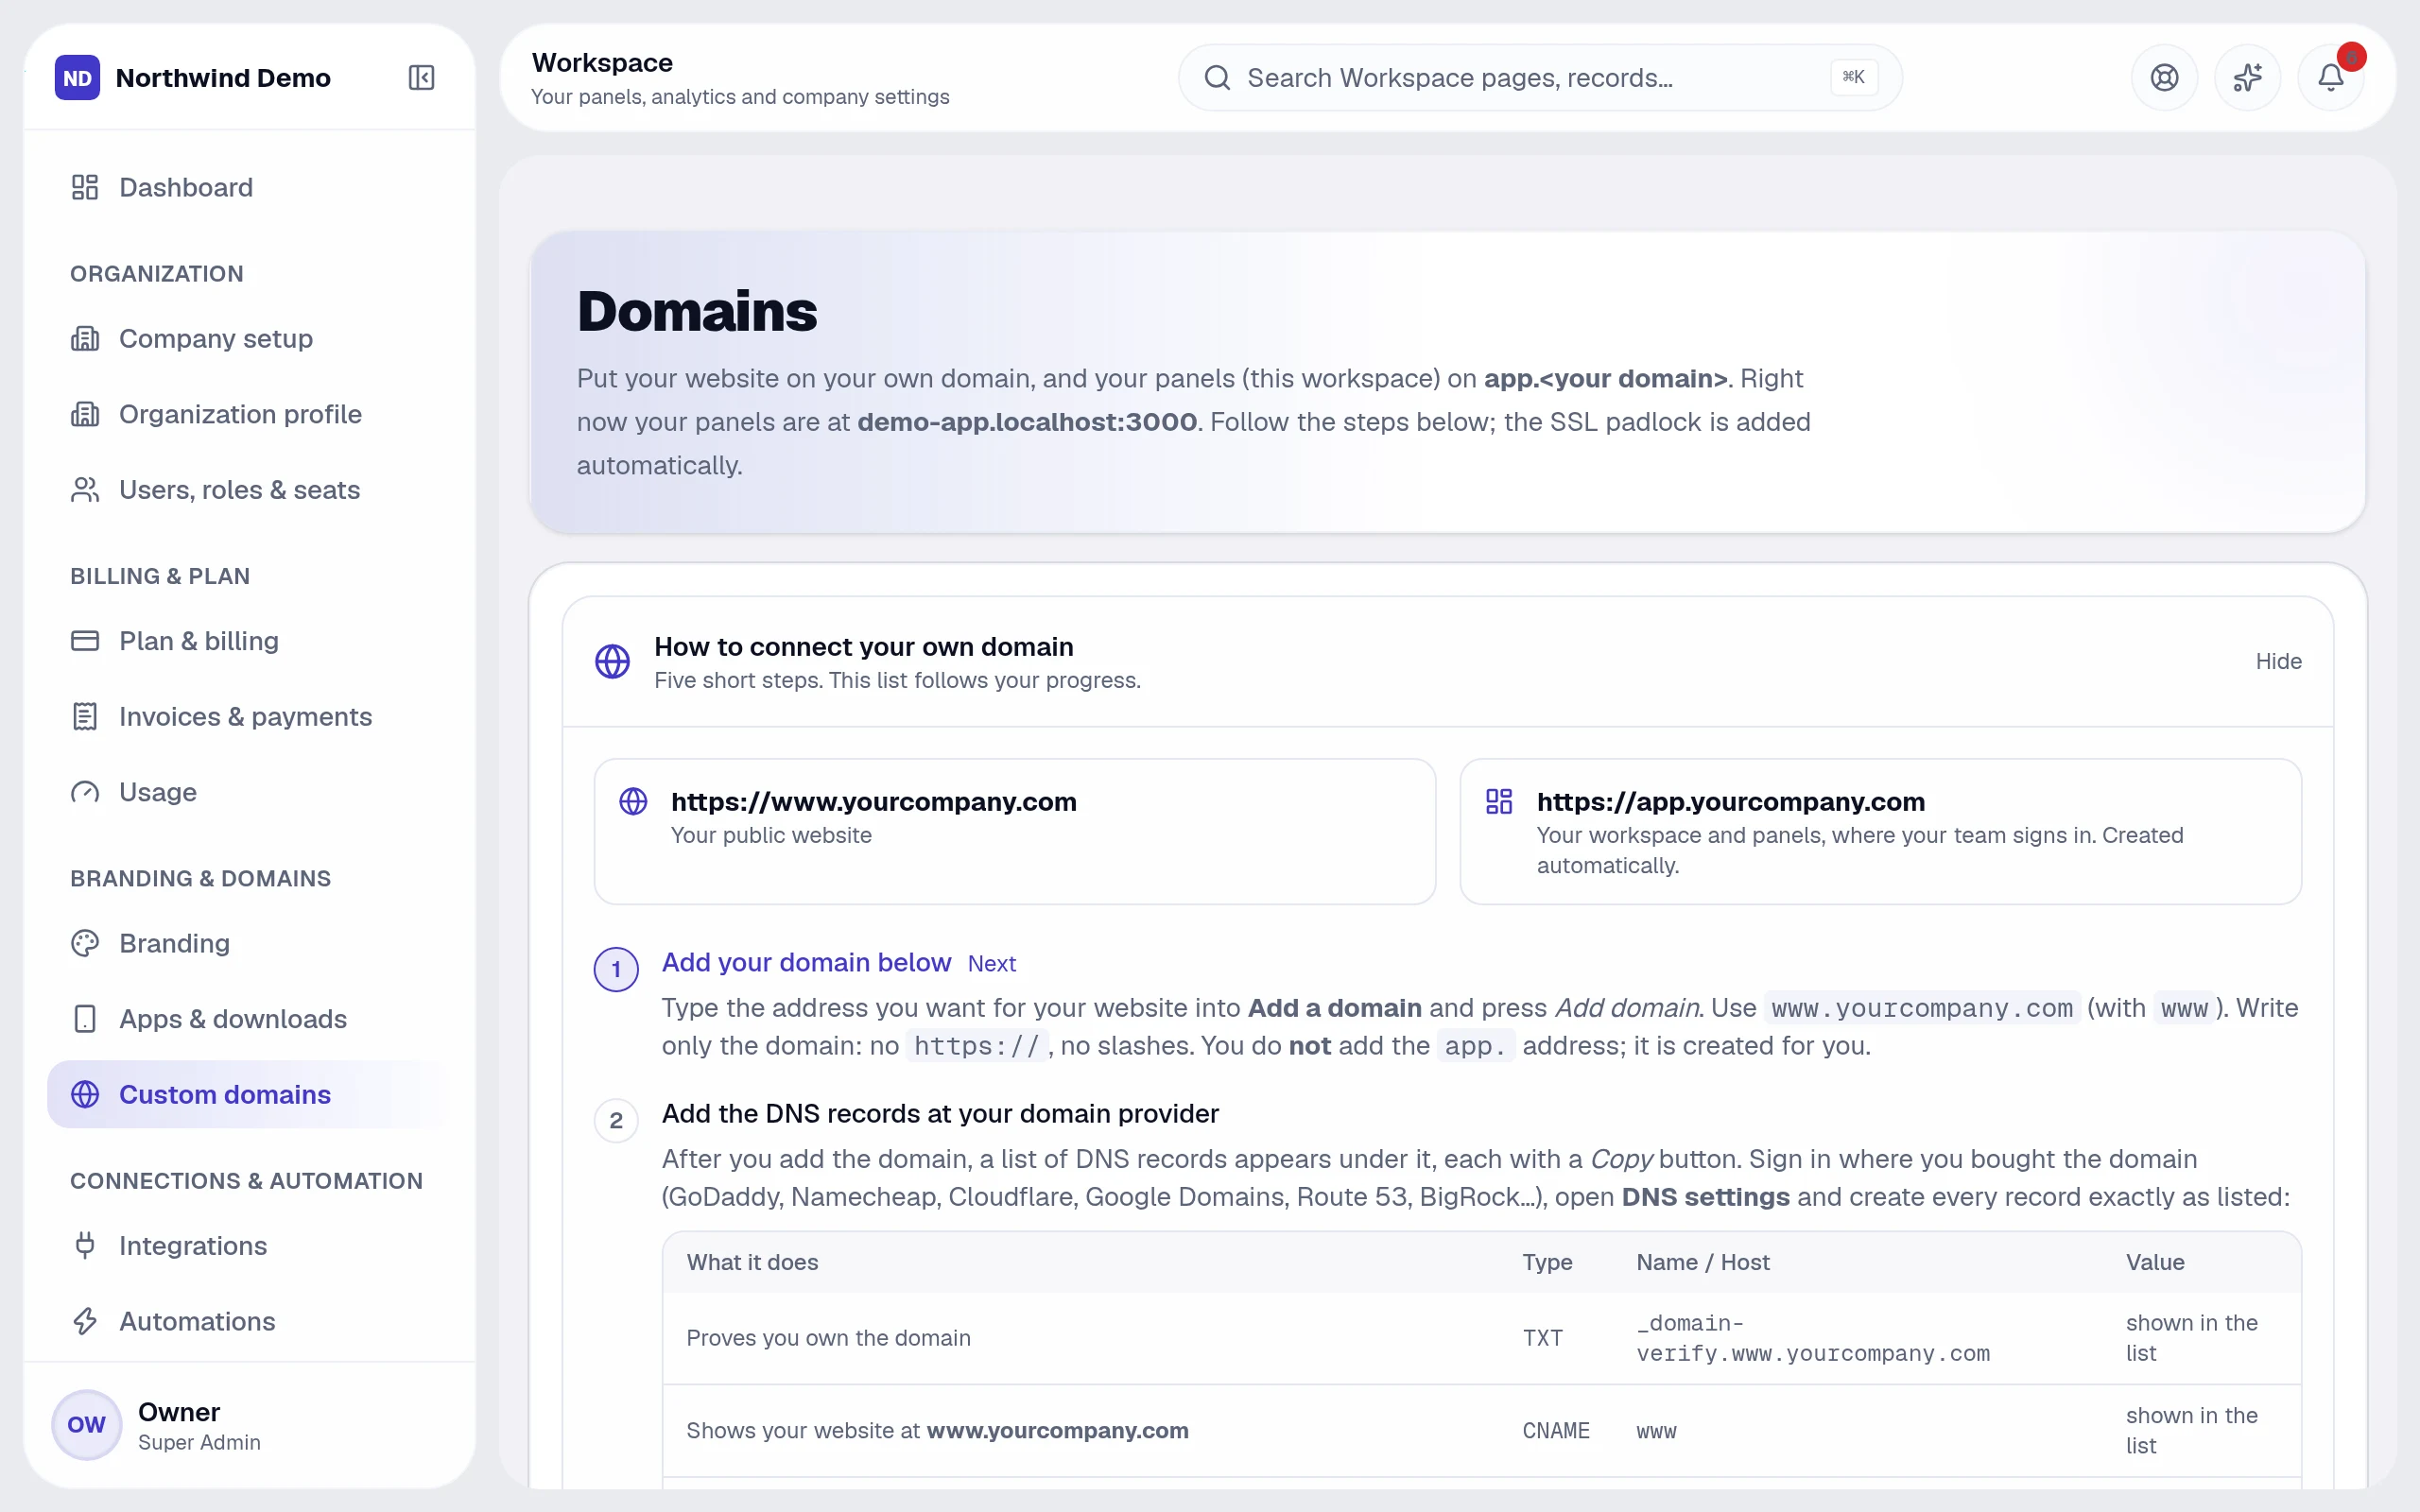Click the Custom domains globe icon

[x=85, y=1094]
